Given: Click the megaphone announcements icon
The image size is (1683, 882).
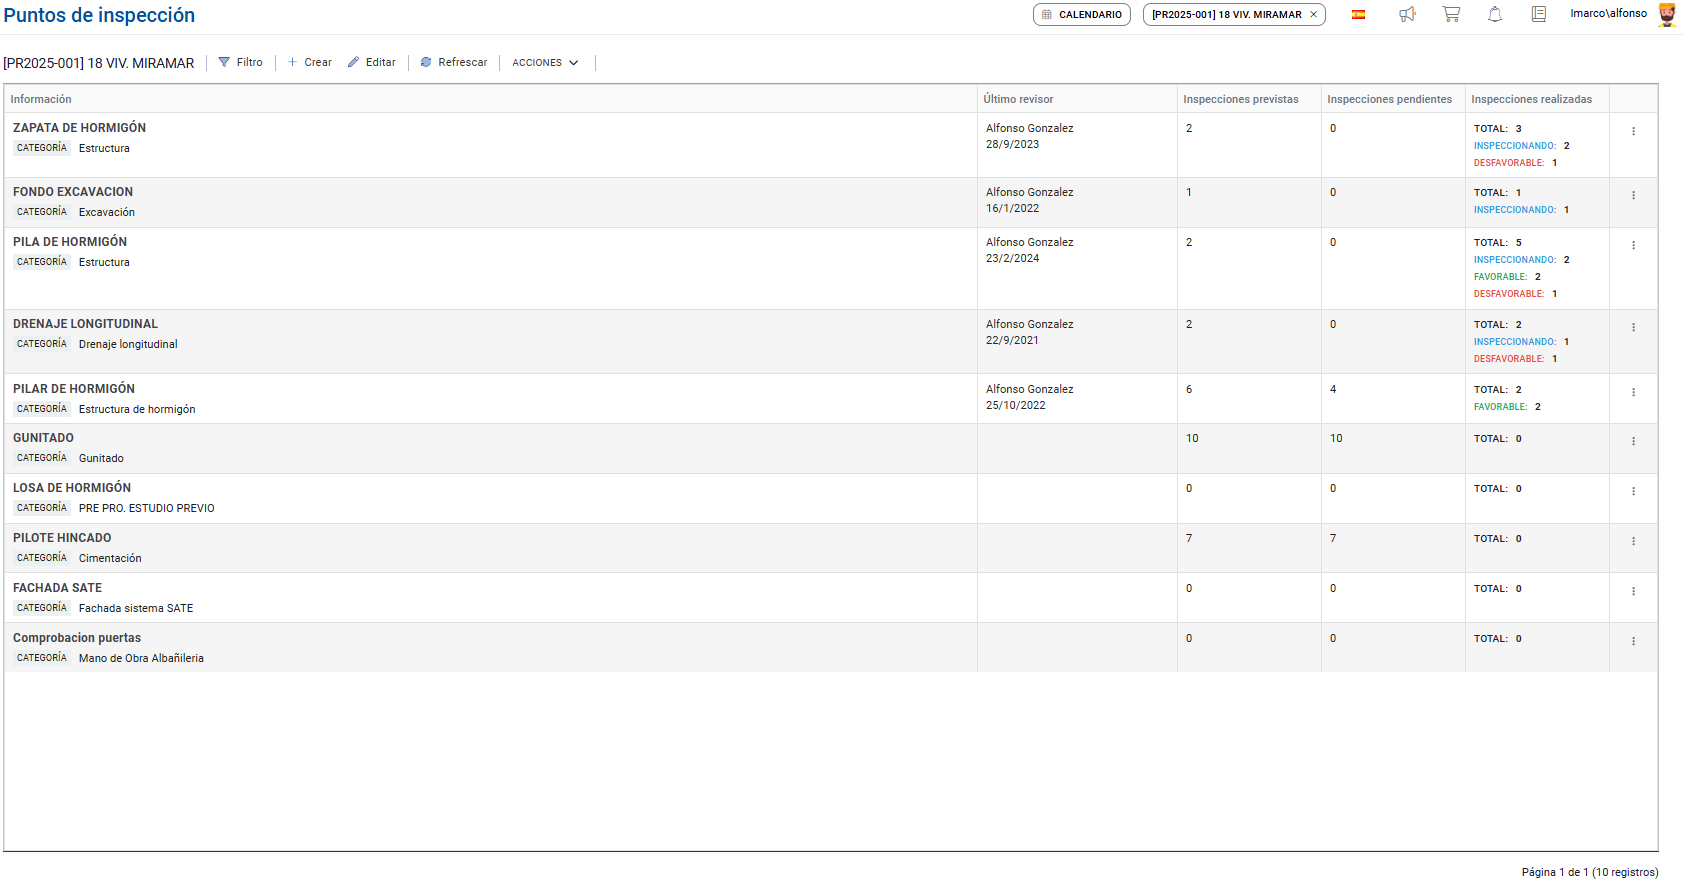Looking at the screenshot, I should click(x=1407, y=14).
